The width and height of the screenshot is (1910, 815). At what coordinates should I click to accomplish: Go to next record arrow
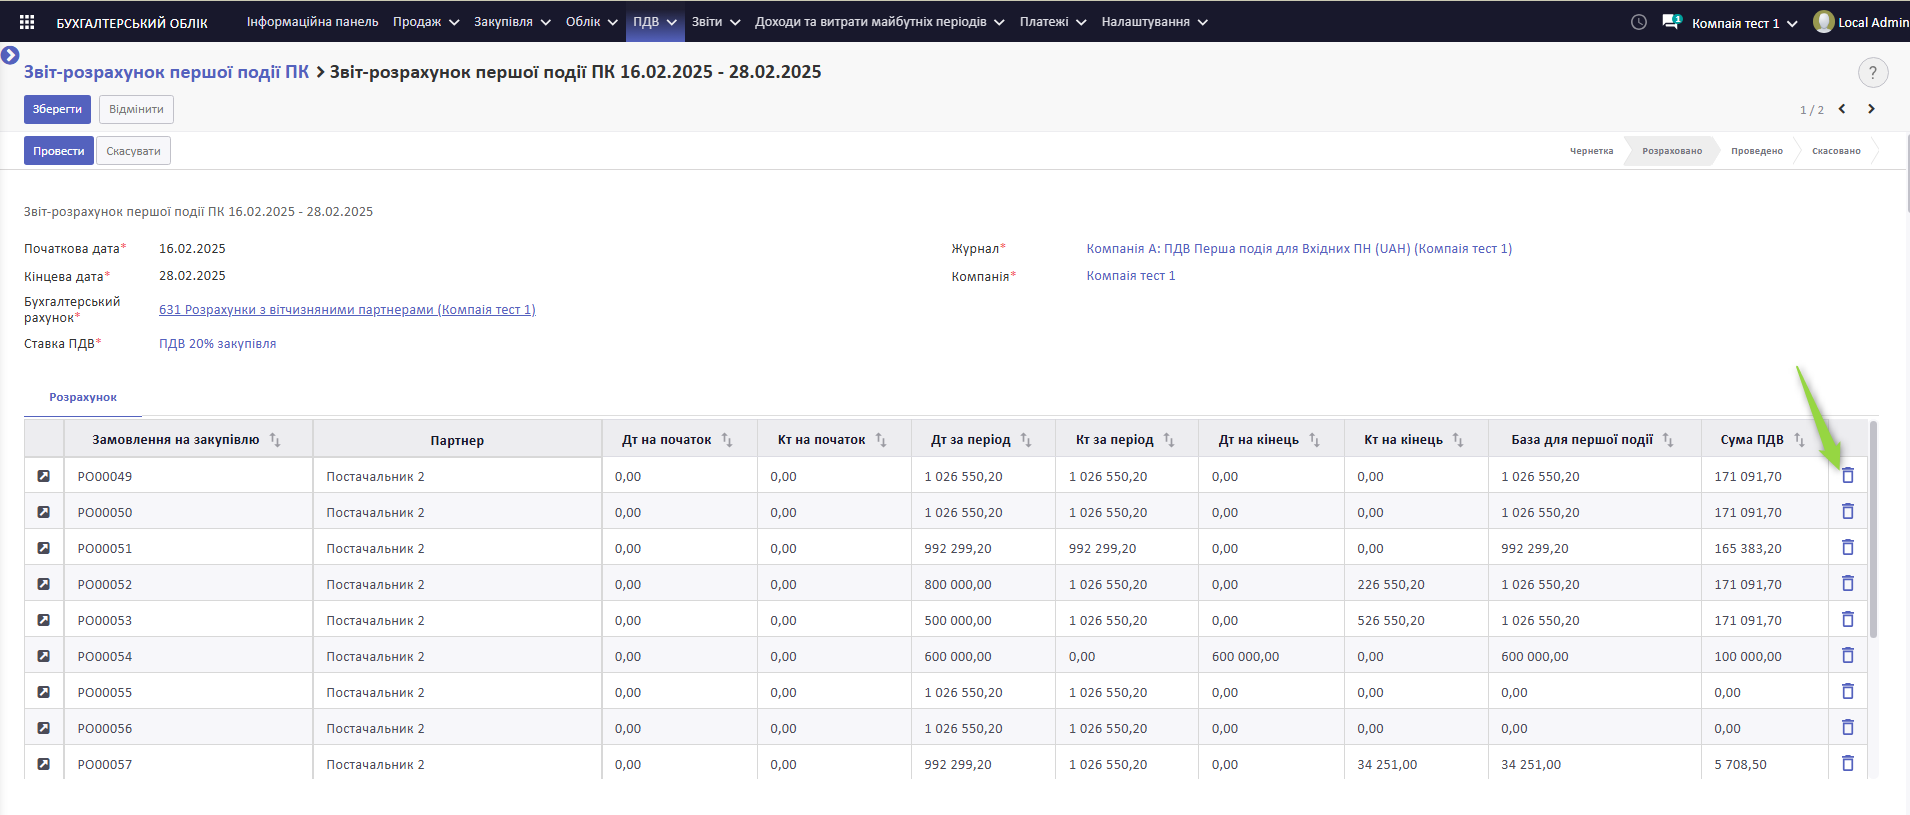tap(1871, 109)
